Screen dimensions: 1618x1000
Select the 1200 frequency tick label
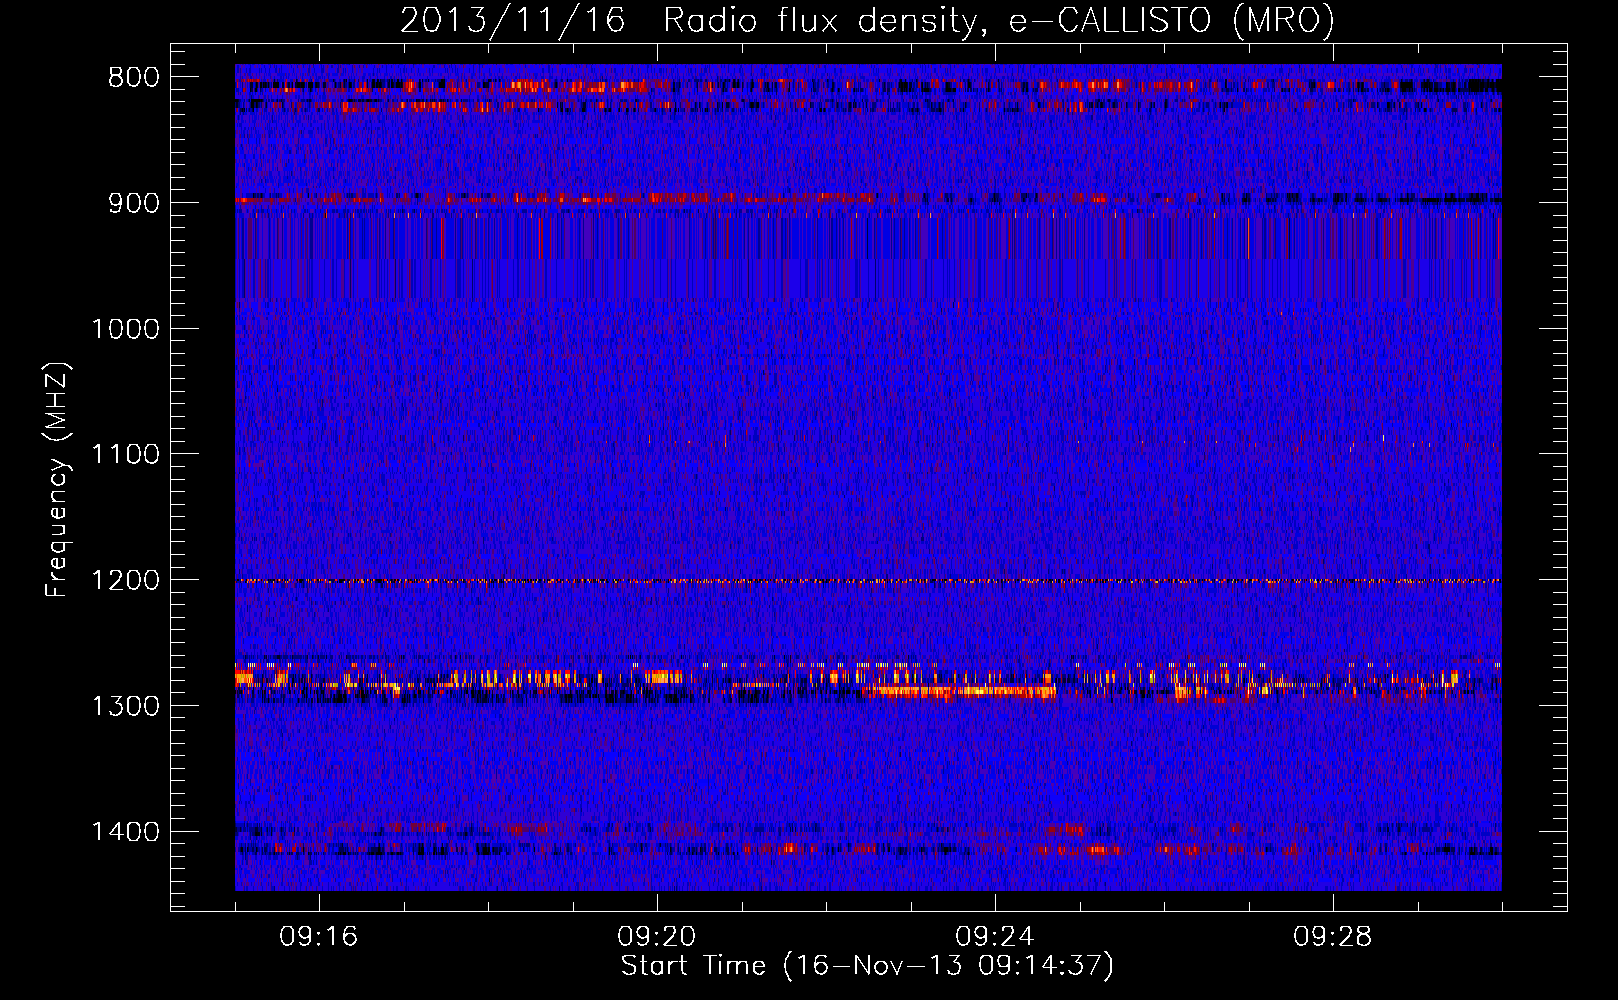[x=125, y=580]
